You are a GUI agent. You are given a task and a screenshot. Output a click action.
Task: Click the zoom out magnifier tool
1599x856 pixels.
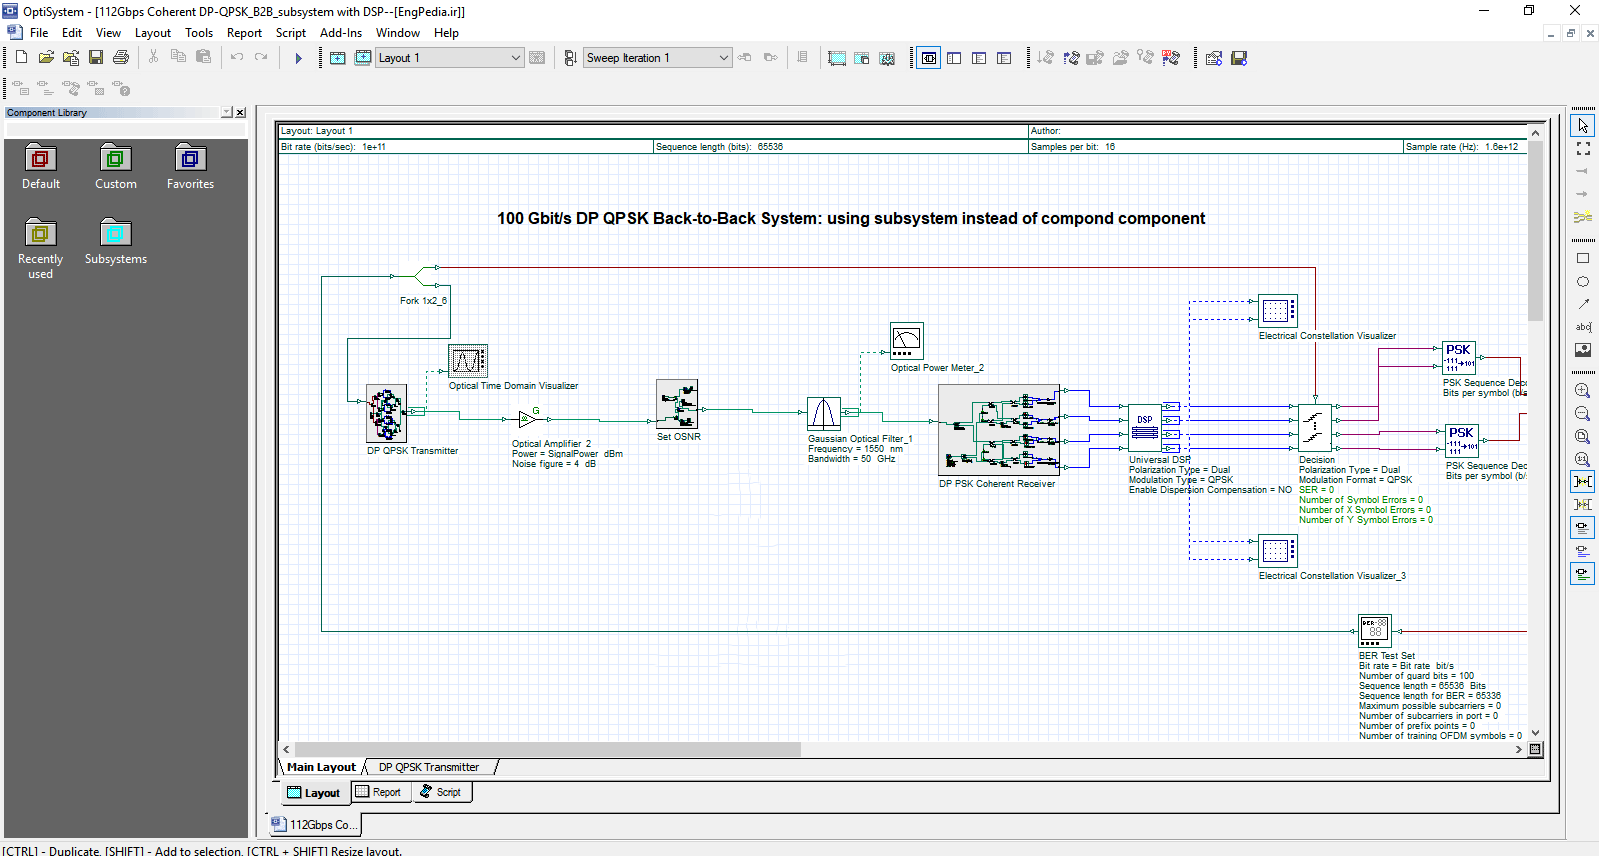point(1583,414)
